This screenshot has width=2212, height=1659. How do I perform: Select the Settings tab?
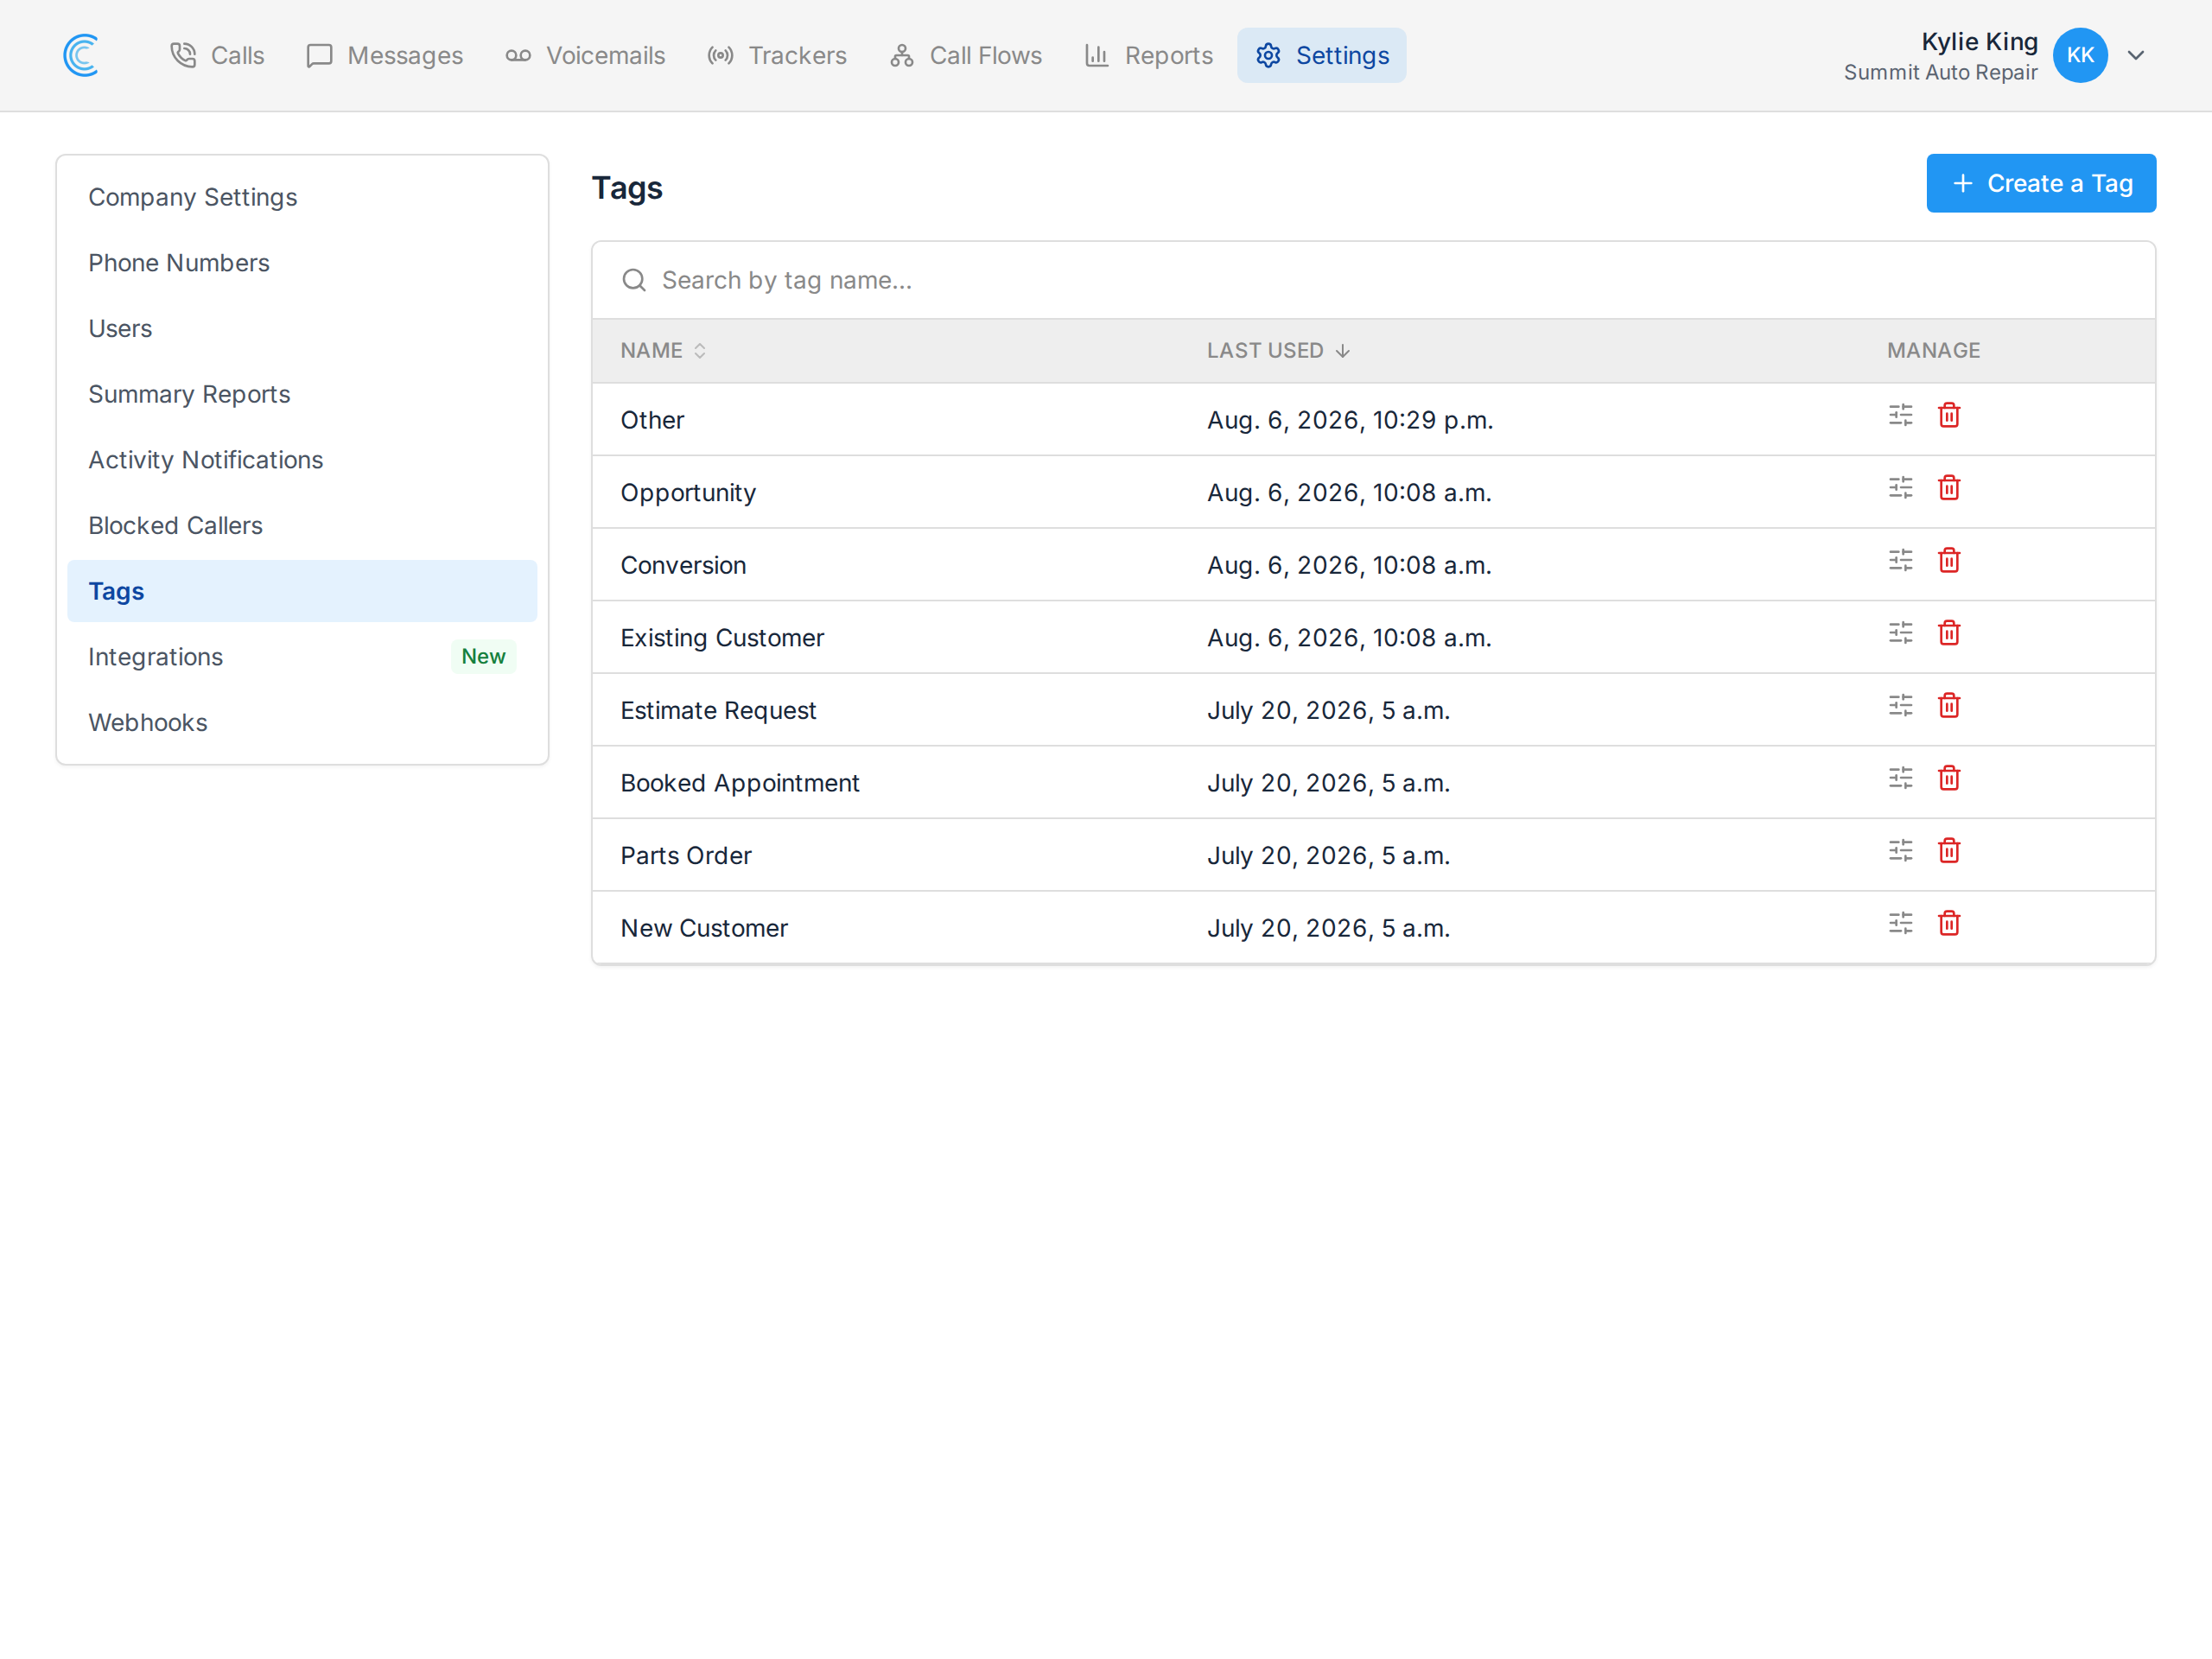(x=1322, y=55)
